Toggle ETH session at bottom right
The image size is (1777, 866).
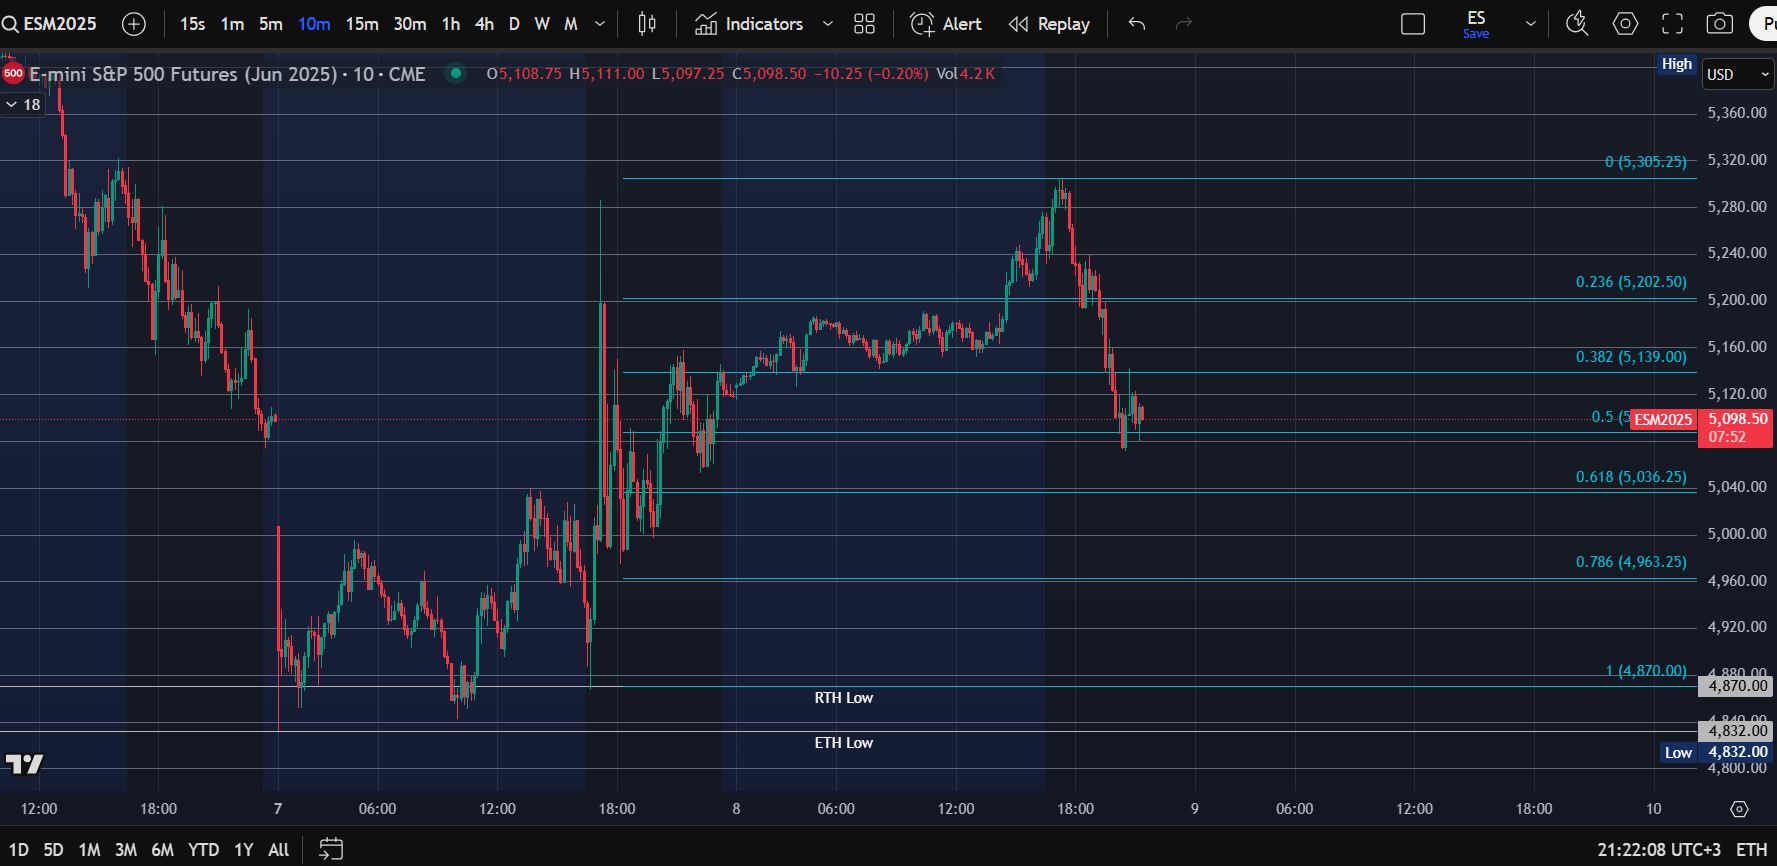pyautogui.click(x=1751, y=849)
